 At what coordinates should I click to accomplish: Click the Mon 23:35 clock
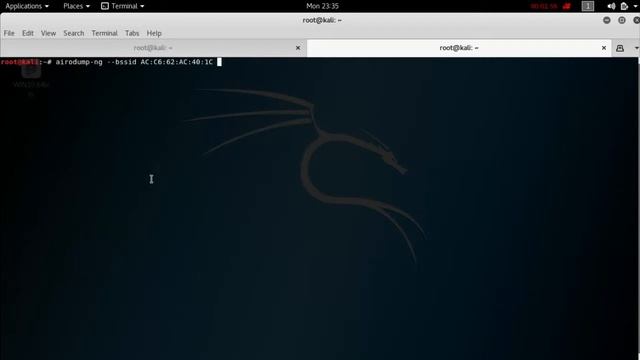(322, 6)
